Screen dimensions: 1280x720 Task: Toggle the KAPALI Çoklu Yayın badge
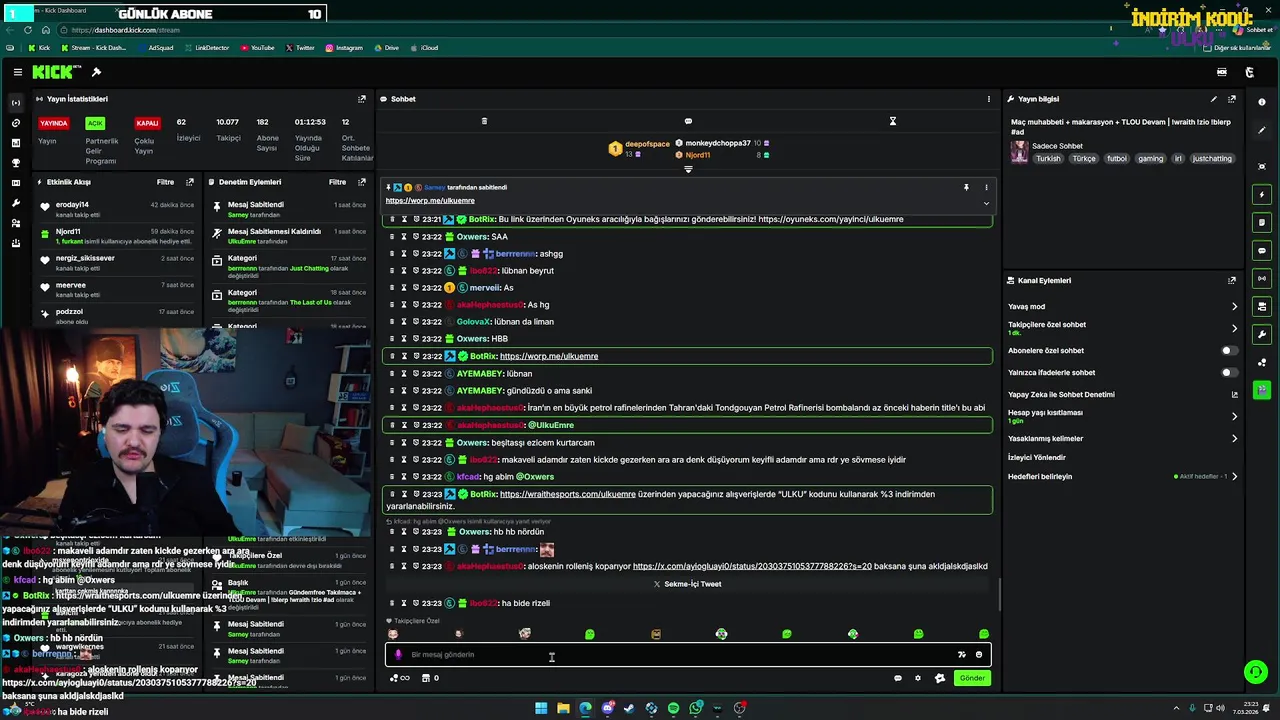click(x=147, y=123)
